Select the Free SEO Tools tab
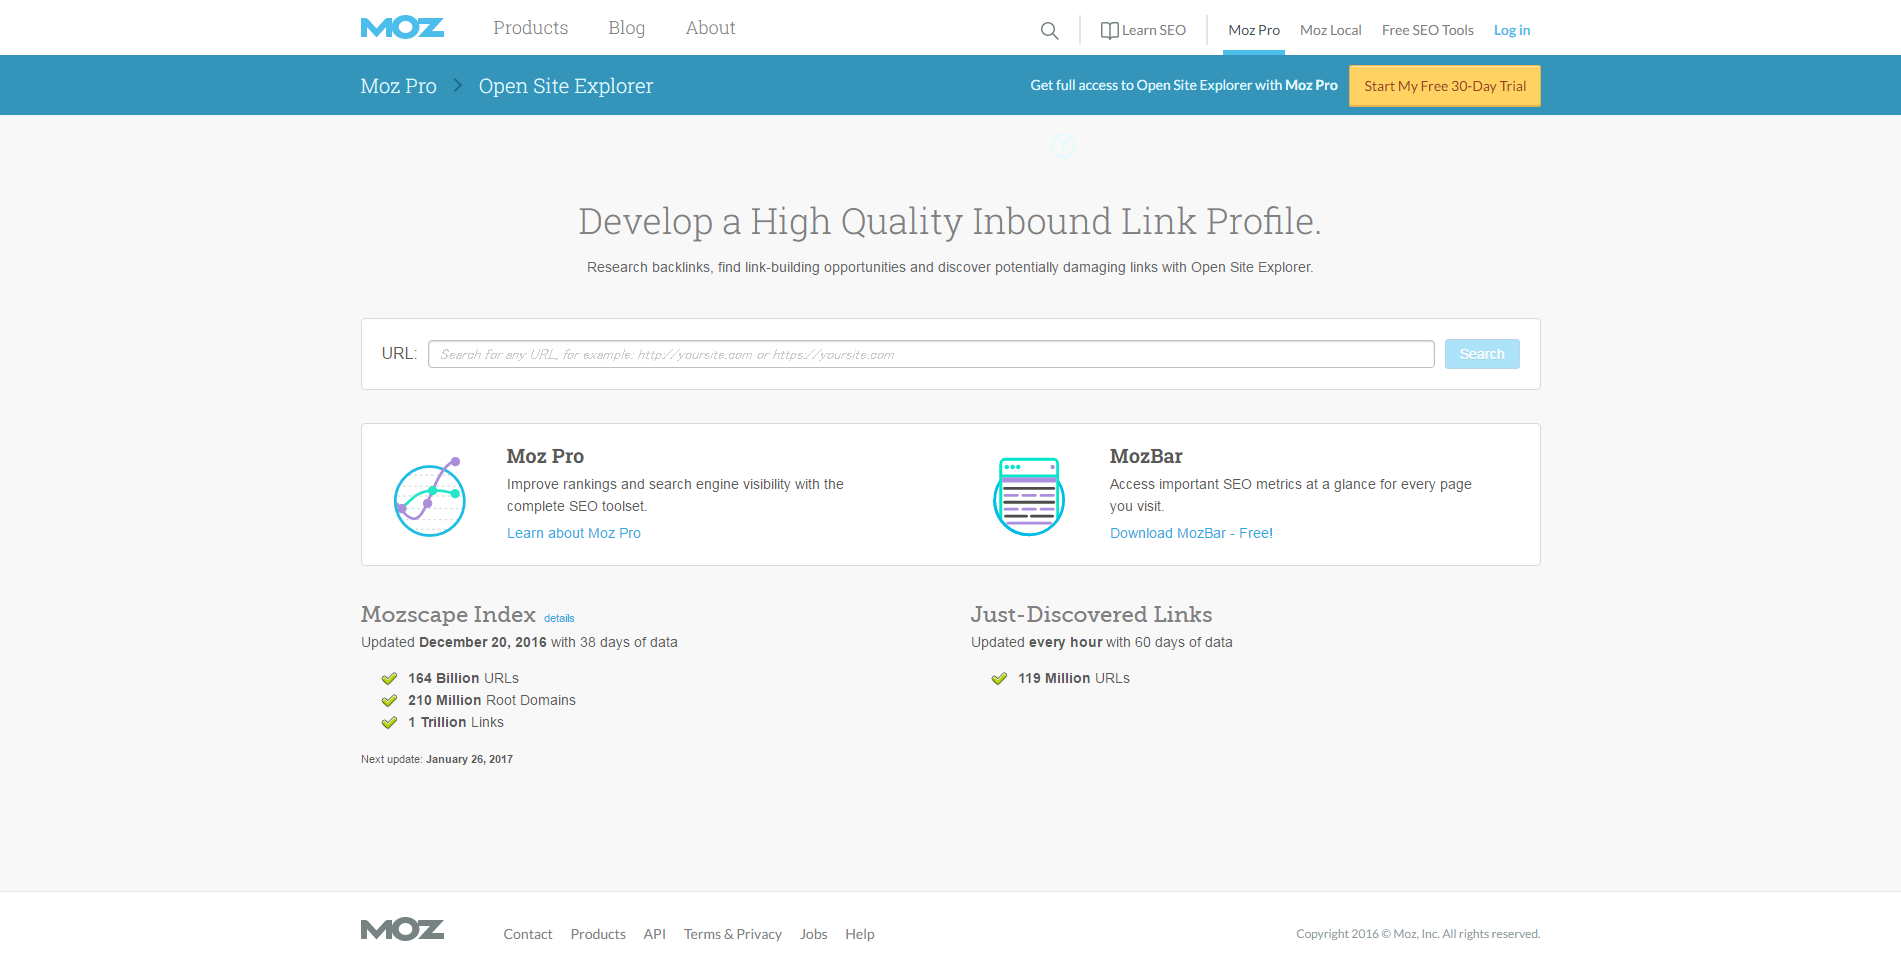This screenshot has height=973, width=1901. point(1427,31)
